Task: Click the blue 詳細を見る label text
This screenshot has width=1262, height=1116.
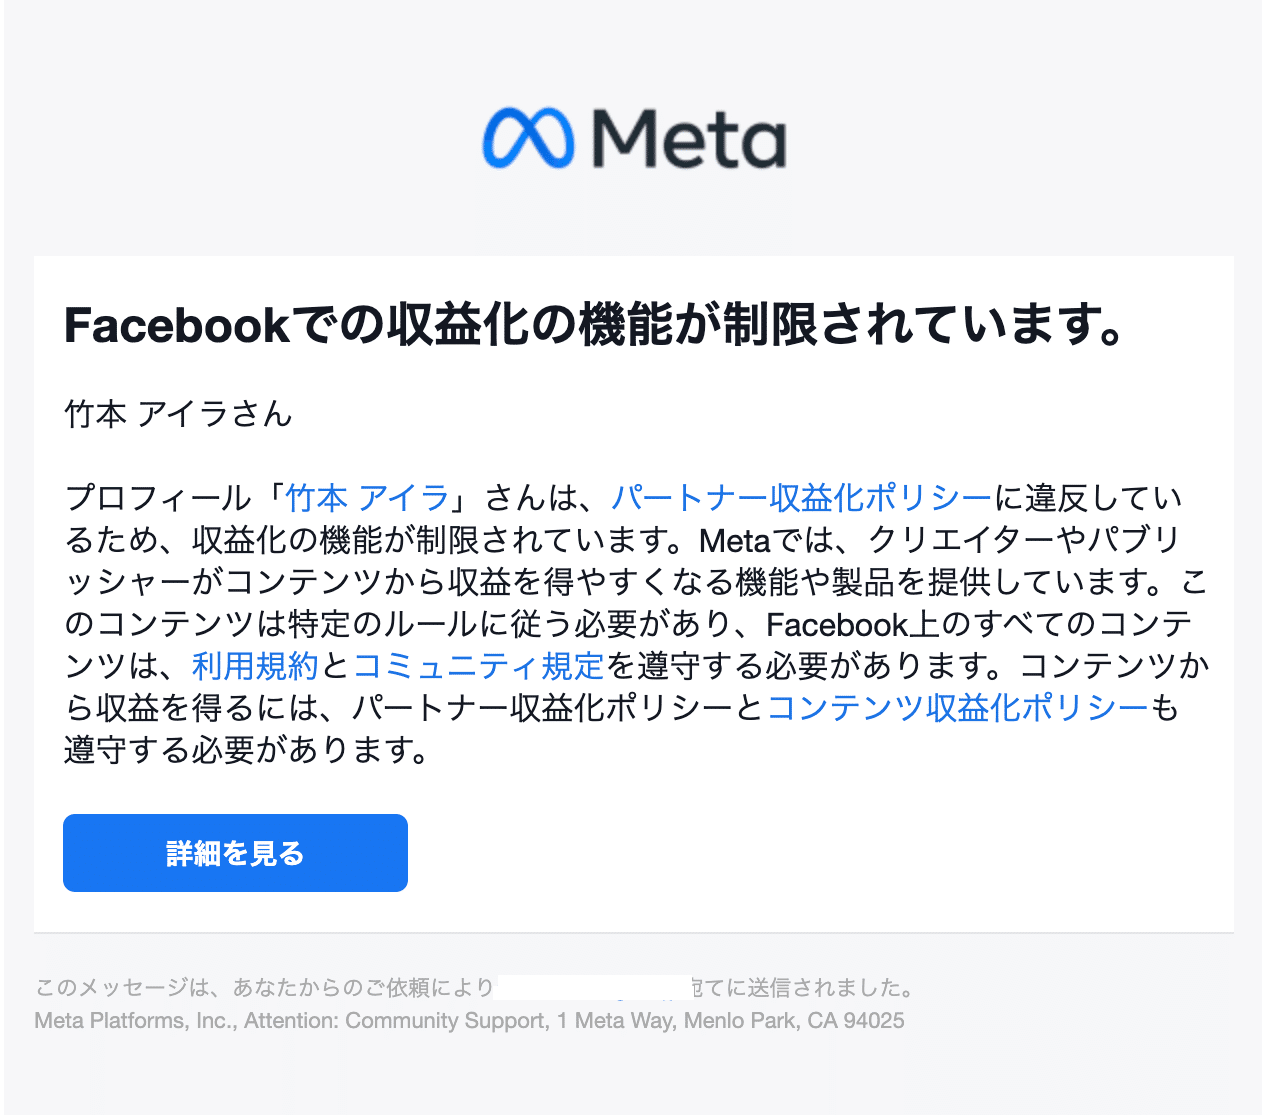Action: [x=235, y=852]
